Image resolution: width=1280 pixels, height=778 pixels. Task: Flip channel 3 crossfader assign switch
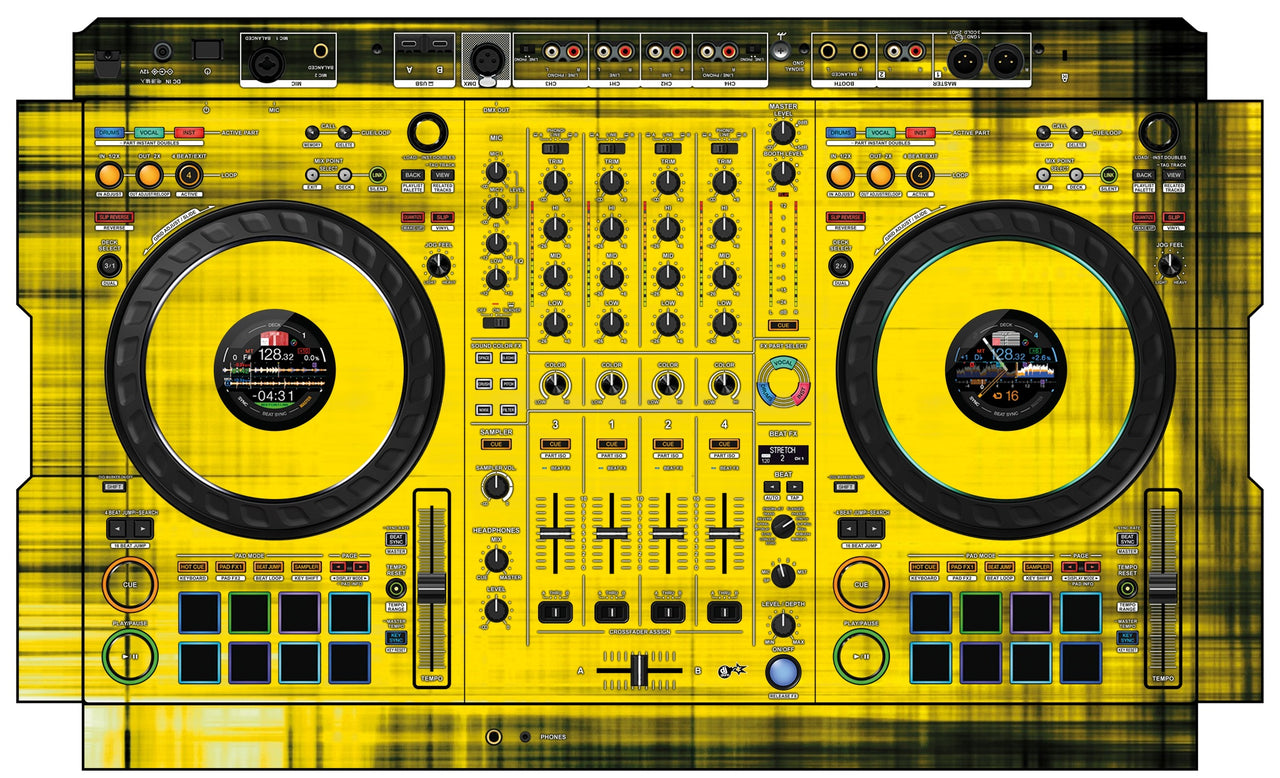tap(555, 611)
